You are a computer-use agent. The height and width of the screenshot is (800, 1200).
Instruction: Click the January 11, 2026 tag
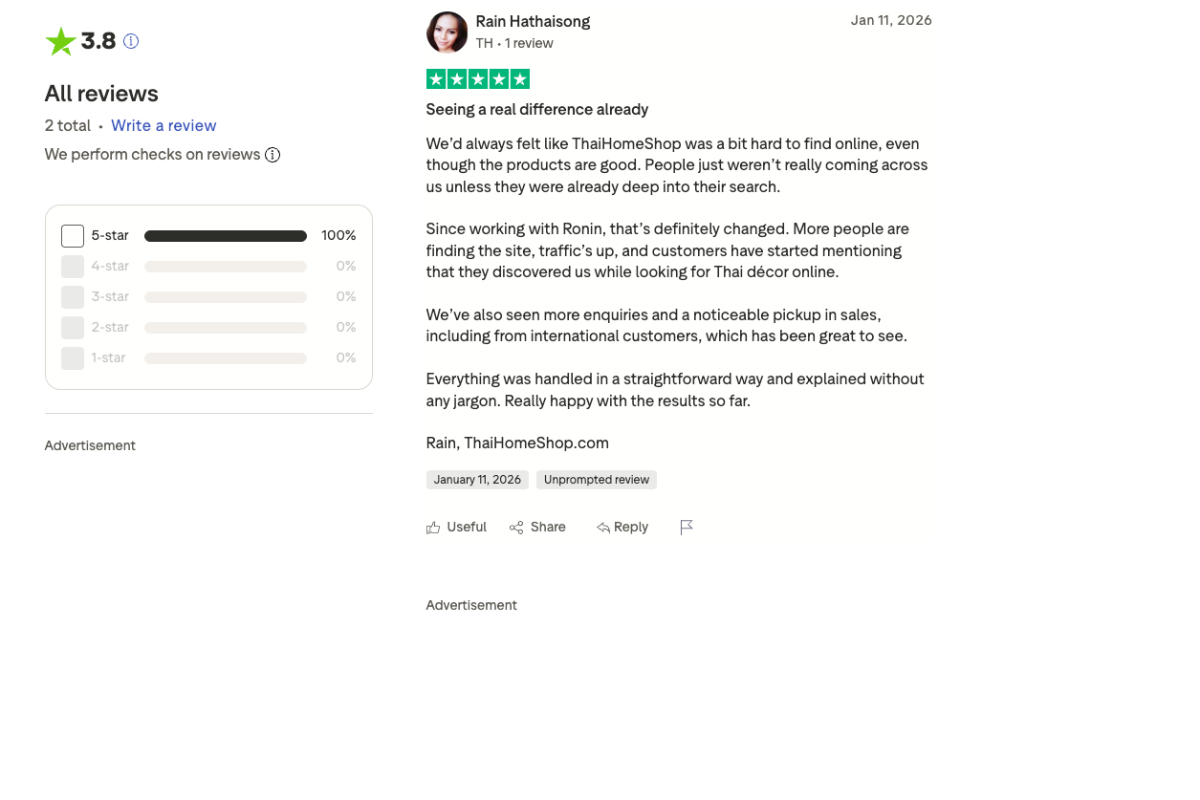tap(477, 479)
